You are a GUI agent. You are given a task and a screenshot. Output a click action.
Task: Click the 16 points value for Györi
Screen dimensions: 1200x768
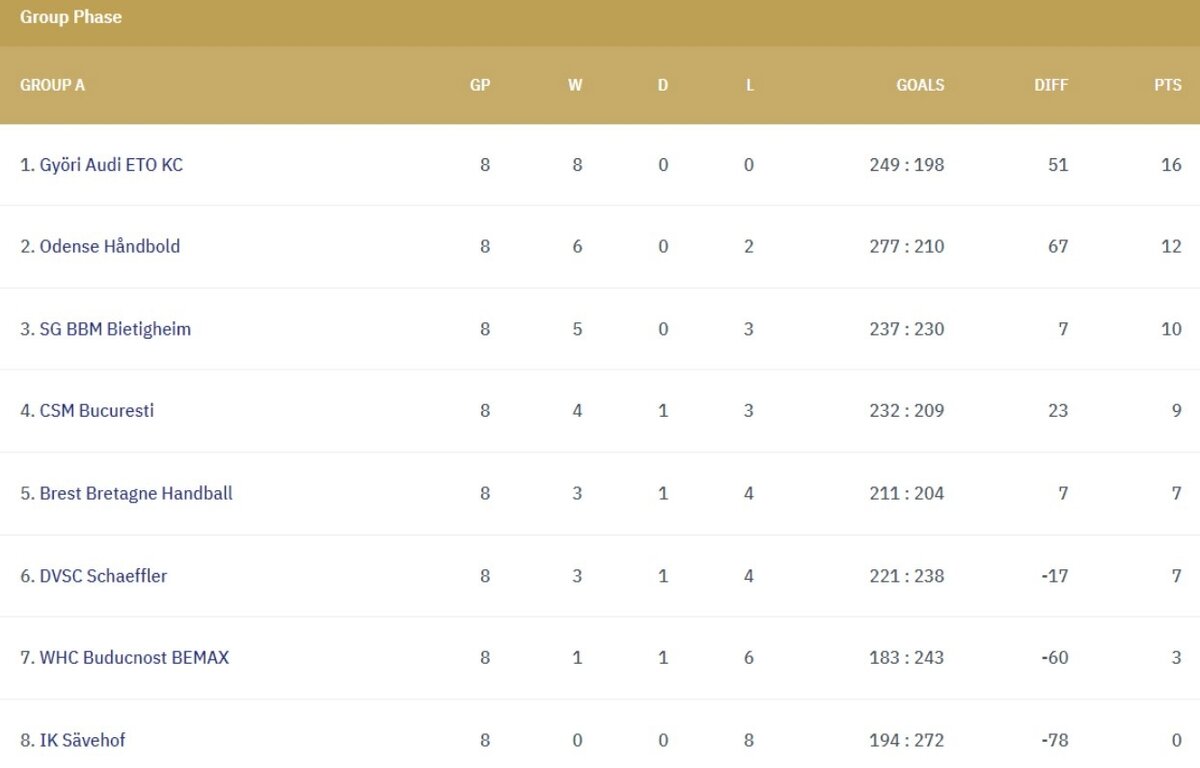tap(1171, 165)
